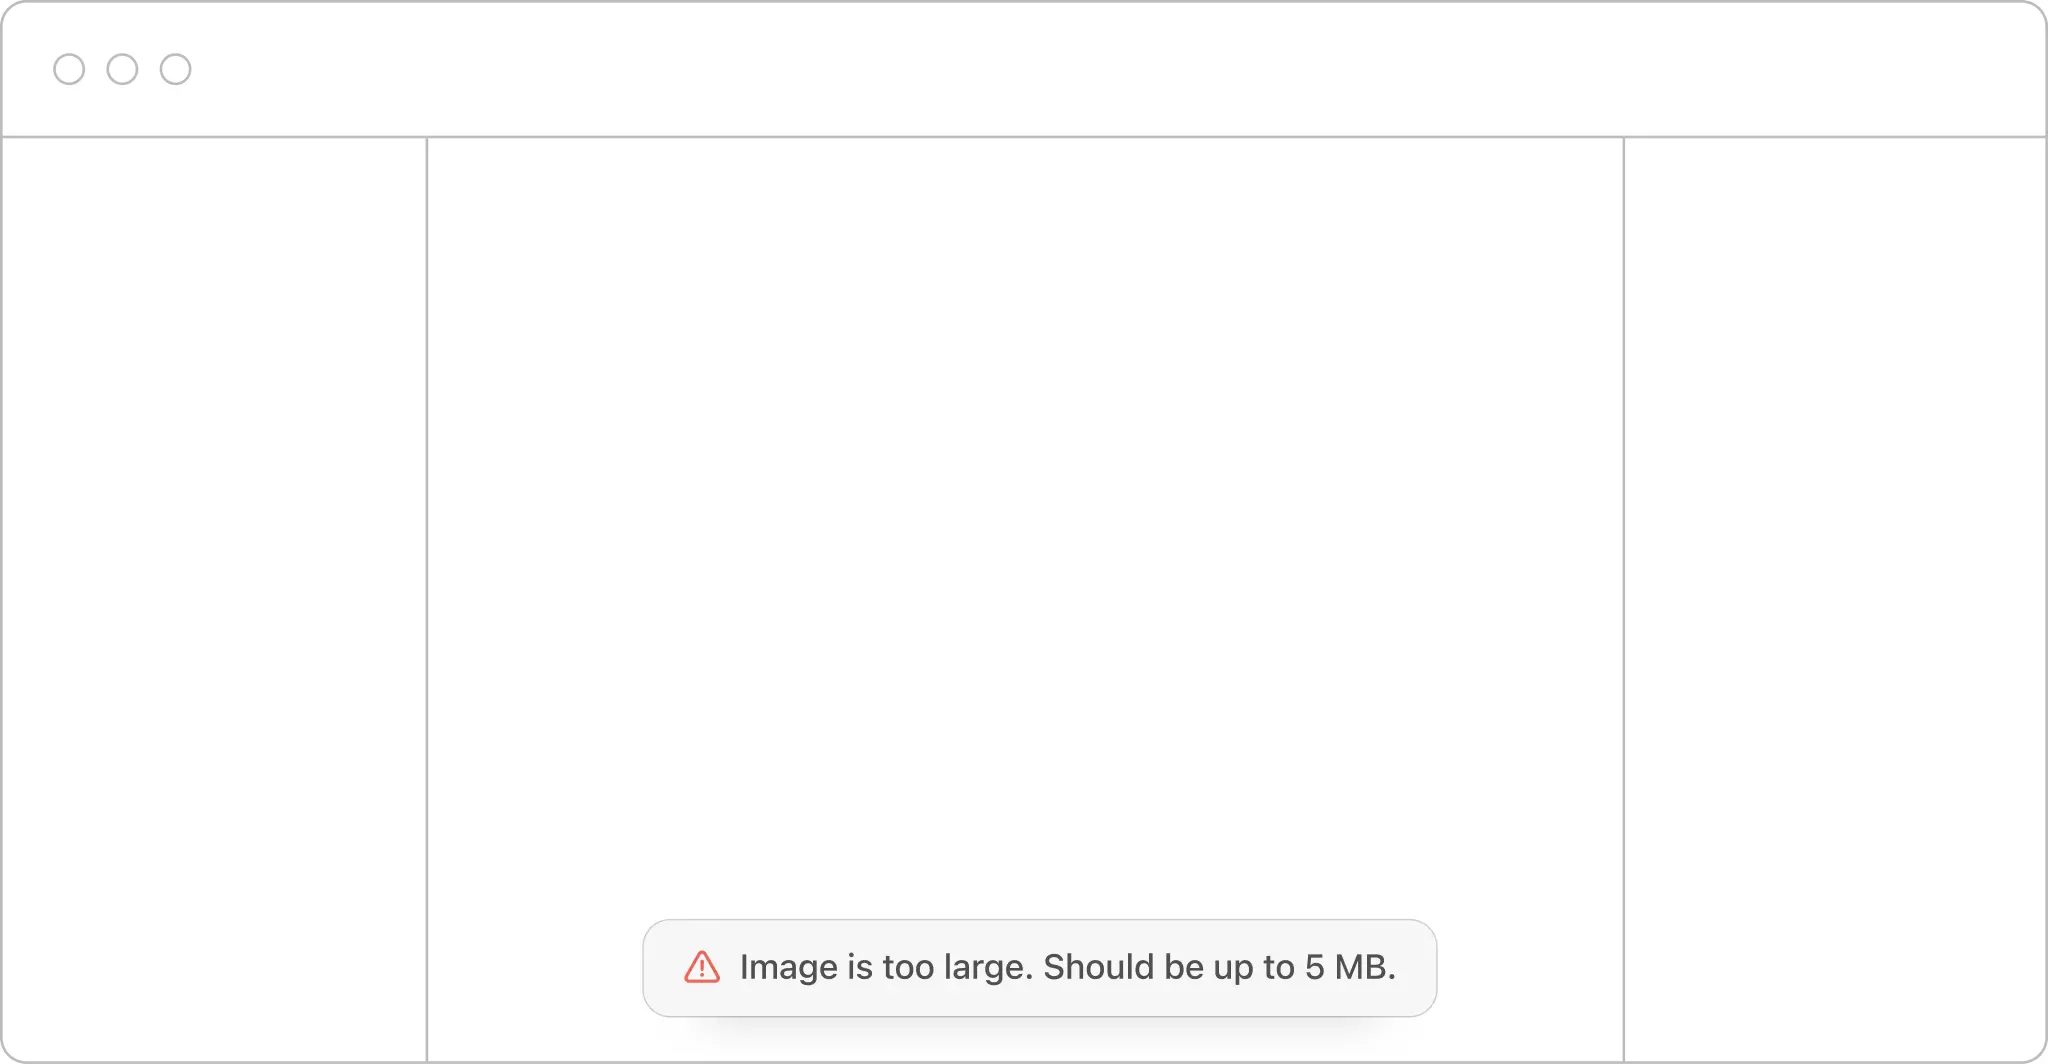The height and width of the screenshot is (1064, 2048).
Task: Click the rightmost window control circle
Action: pos(175,69)
